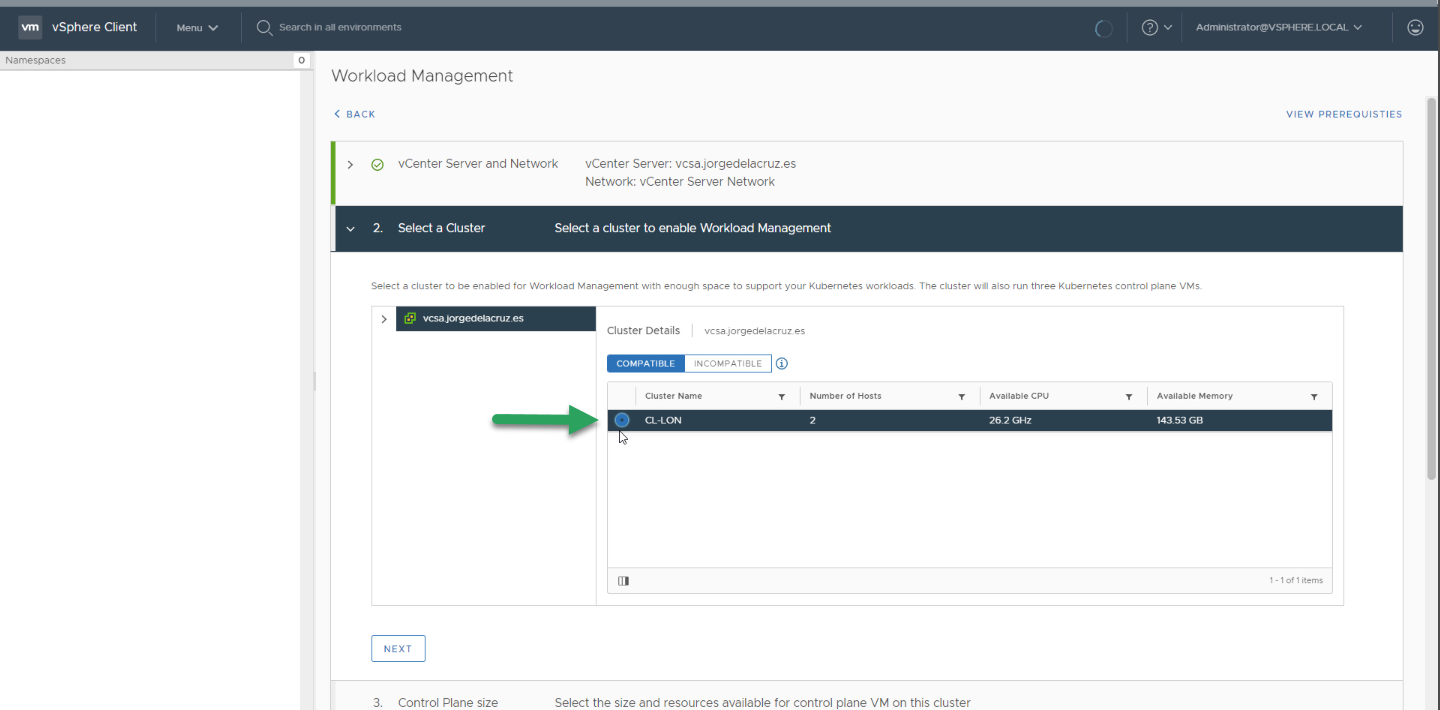Screen dimensions: 1440x710
Task: Click the info icon next to INCOMPATIBLE
Action: pyautogui.click(x=782, y=364)
